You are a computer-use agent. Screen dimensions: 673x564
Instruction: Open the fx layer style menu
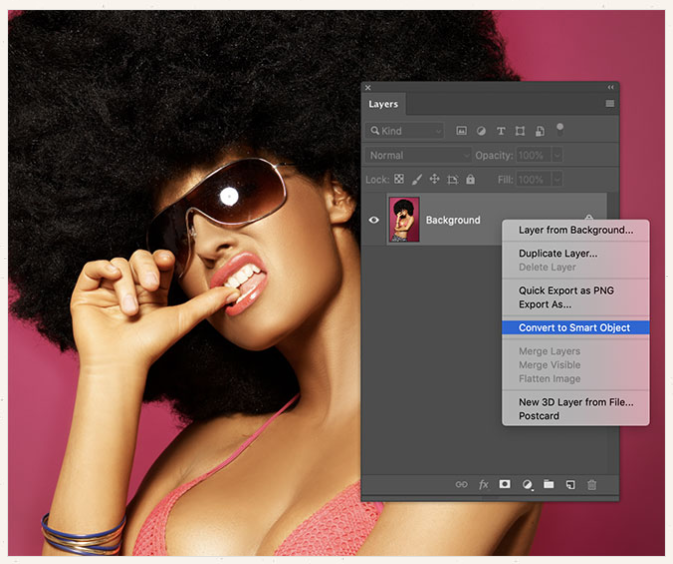(483, 485)
